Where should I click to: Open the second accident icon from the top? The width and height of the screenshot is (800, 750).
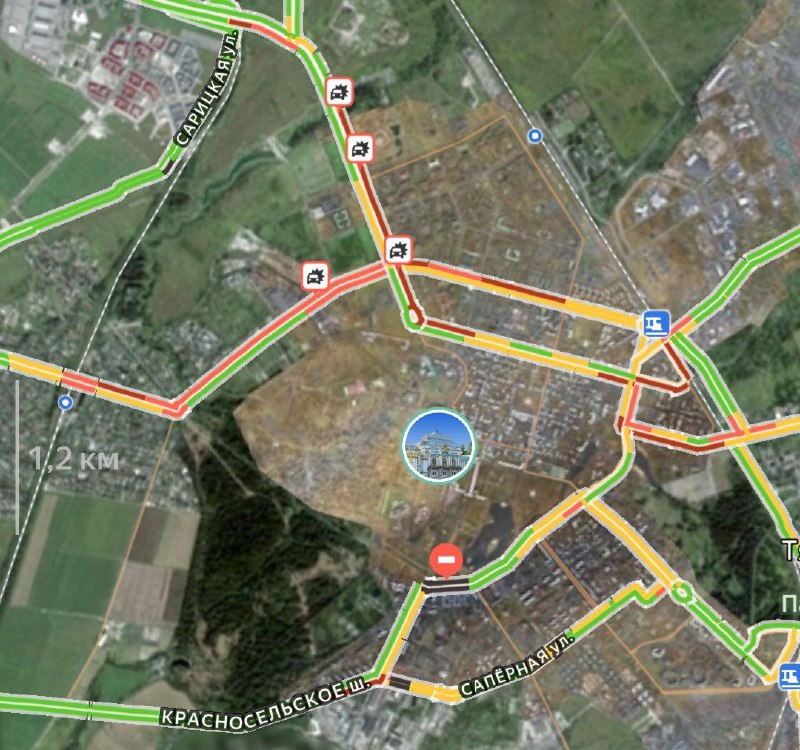point(360,148)
